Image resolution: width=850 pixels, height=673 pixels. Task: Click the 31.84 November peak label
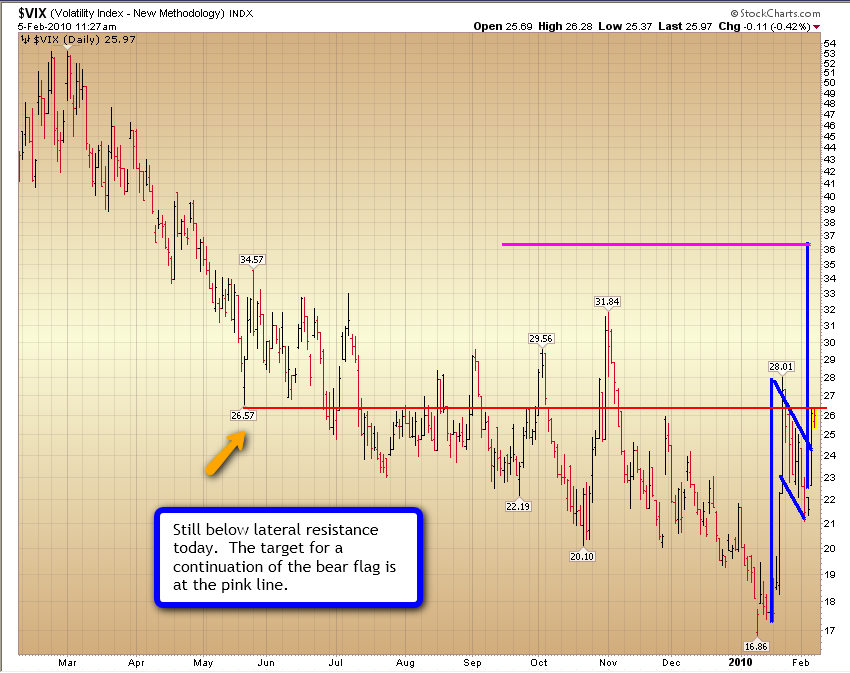coord(607,302)
